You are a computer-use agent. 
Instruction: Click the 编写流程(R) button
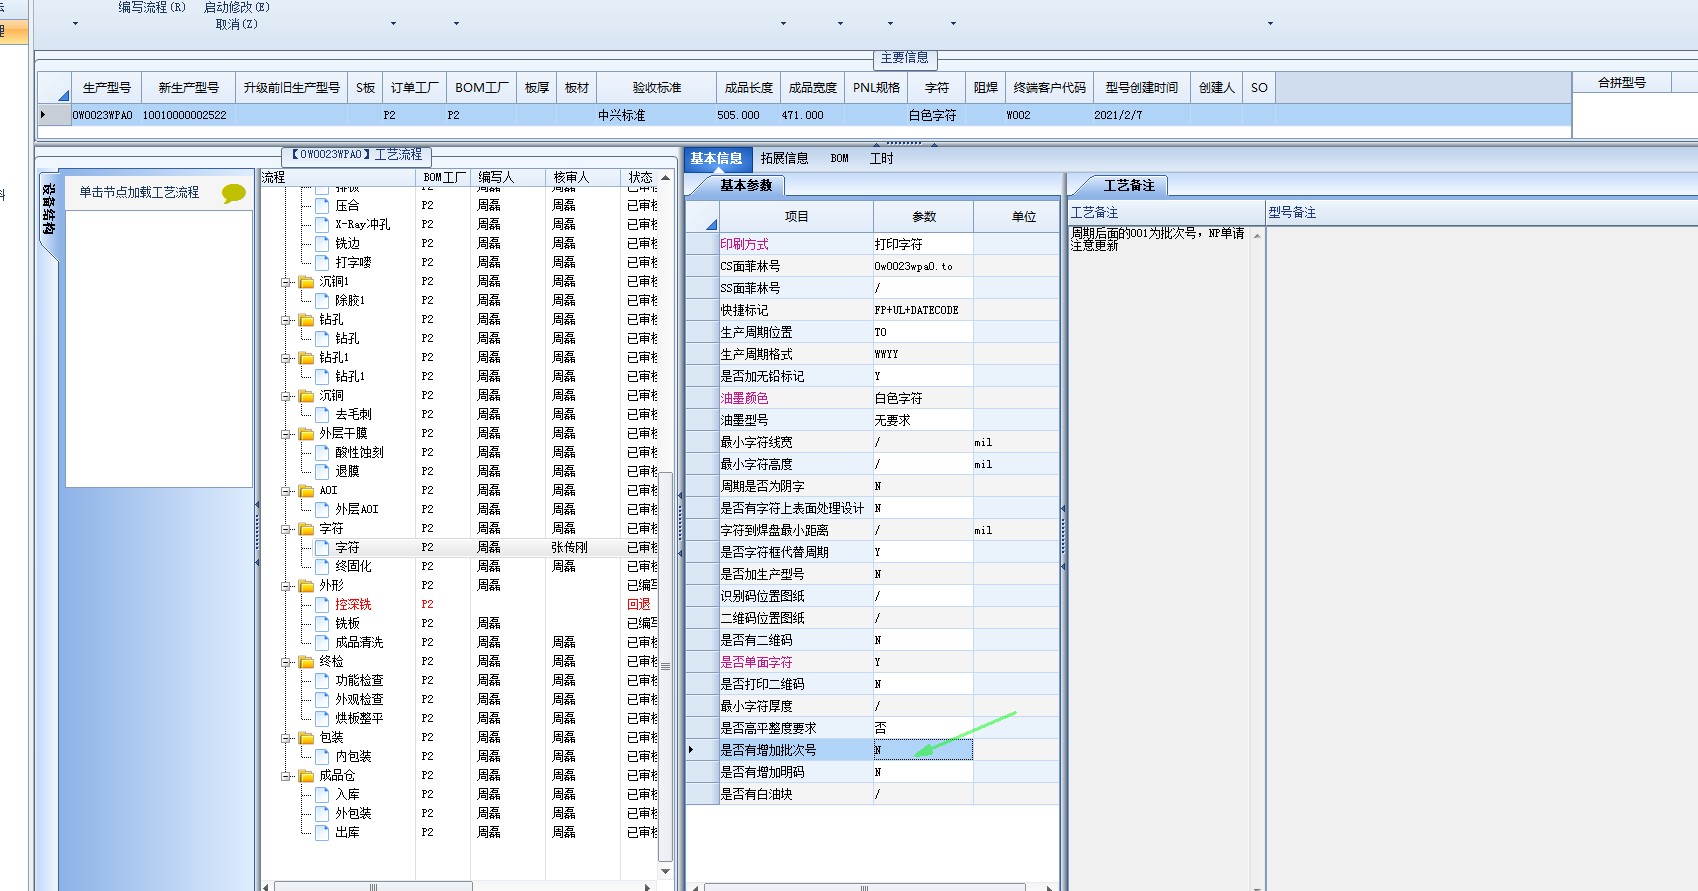152,7
